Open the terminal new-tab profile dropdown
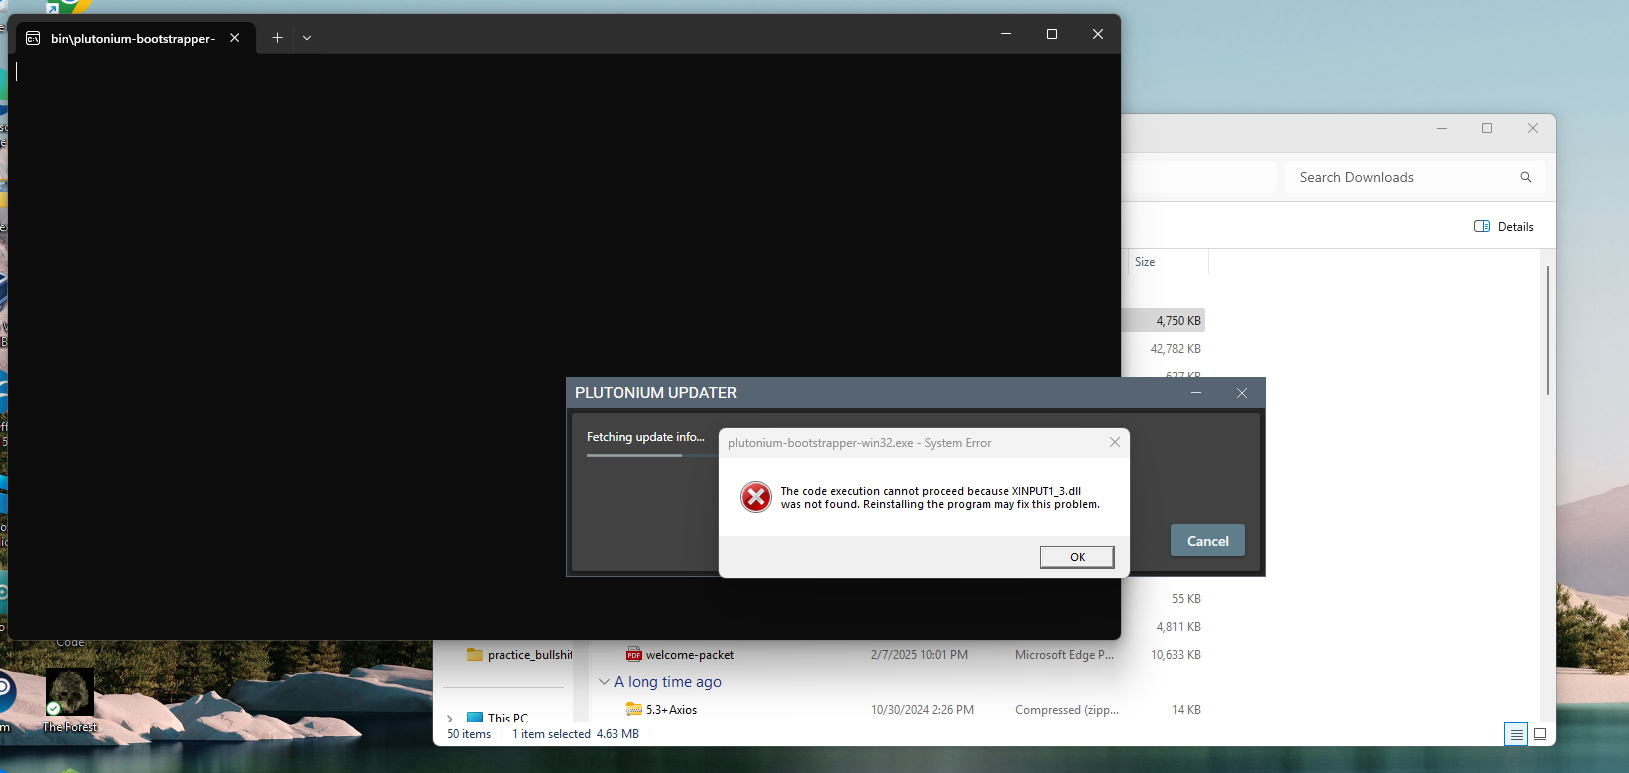 pos(307,38)
